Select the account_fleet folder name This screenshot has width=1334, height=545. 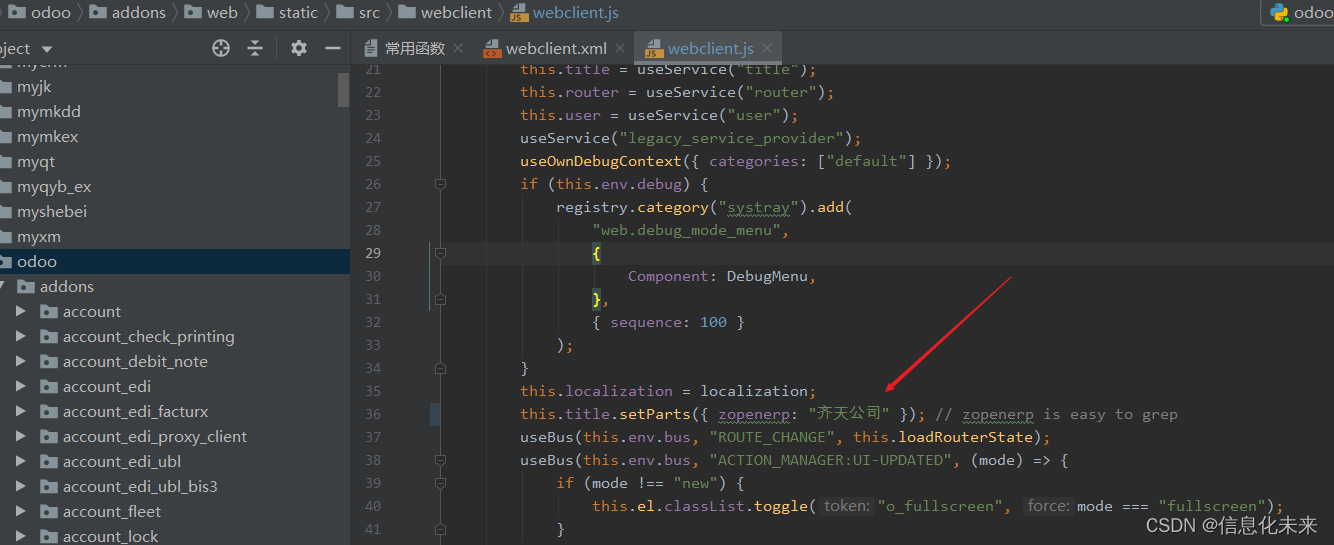pos(112,511)
